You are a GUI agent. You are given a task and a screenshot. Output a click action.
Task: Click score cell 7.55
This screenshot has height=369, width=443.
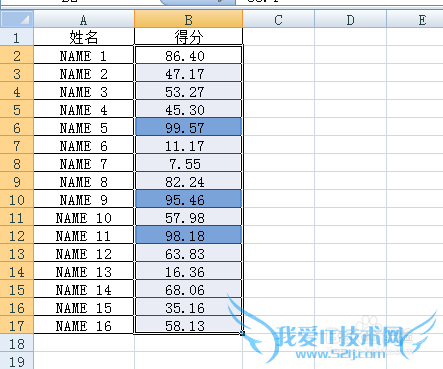pyautogui.click(x=188, y=163)
